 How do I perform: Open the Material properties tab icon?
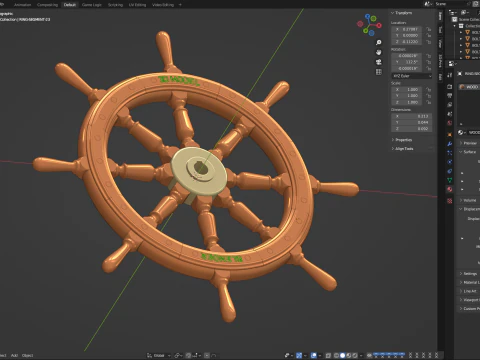(450, 189)
